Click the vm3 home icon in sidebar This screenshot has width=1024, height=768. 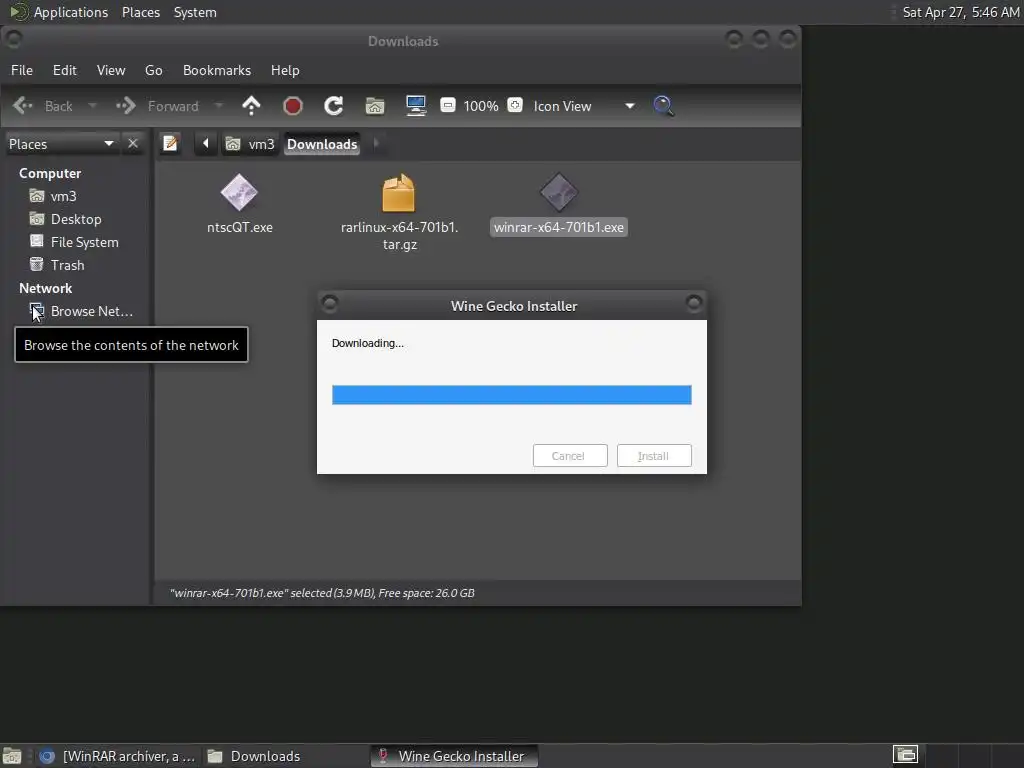pos(37,196)
